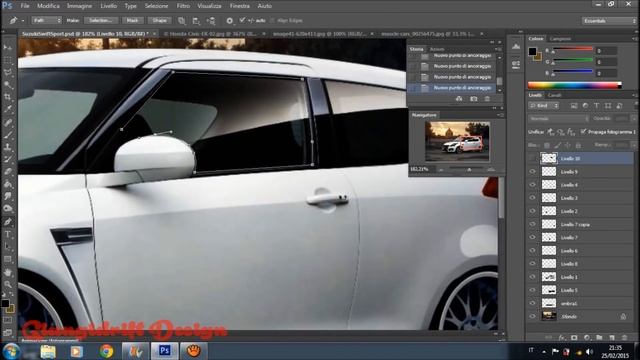This screenshot has width=640, height=360.
Task: Hide Livello 1 layer
Action: click(532, 277)
